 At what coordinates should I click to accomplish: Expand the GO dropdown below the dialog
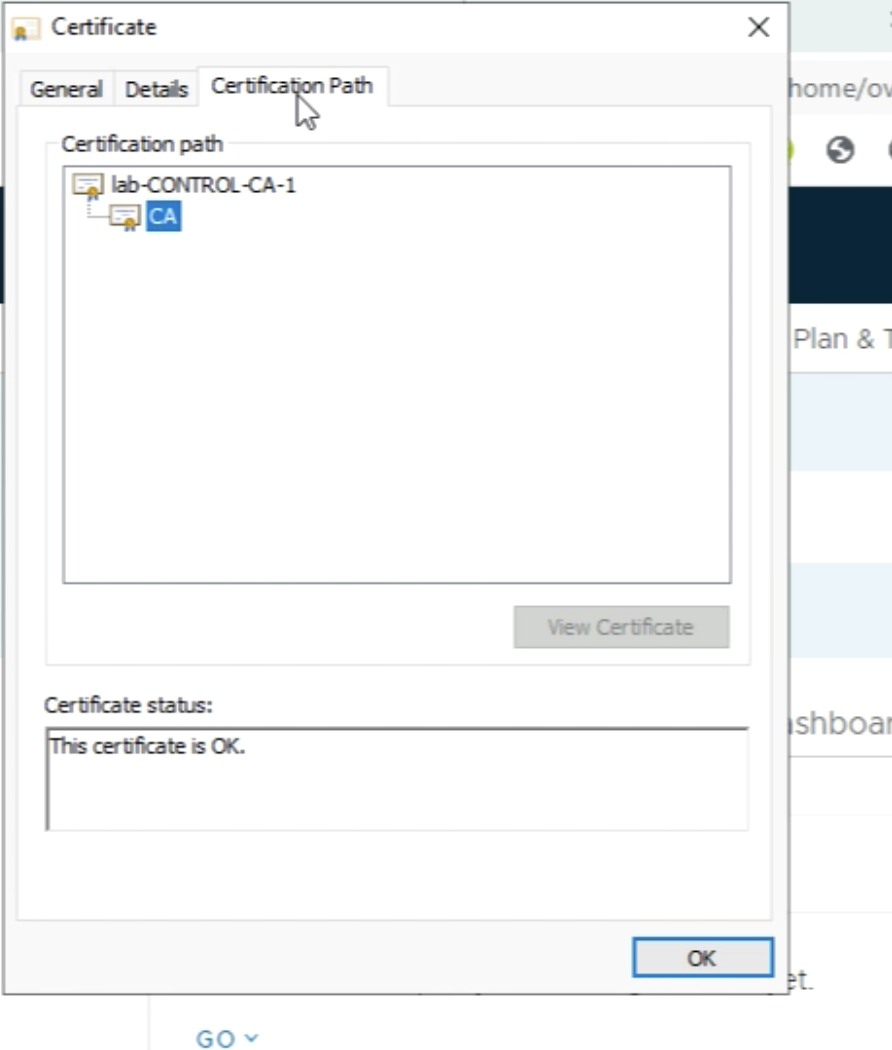click(x=227, y=1038)
